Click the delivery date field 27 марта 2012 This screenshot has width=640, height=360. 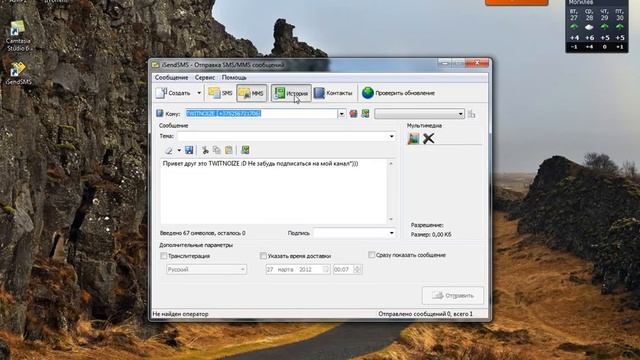coord(298,269)
